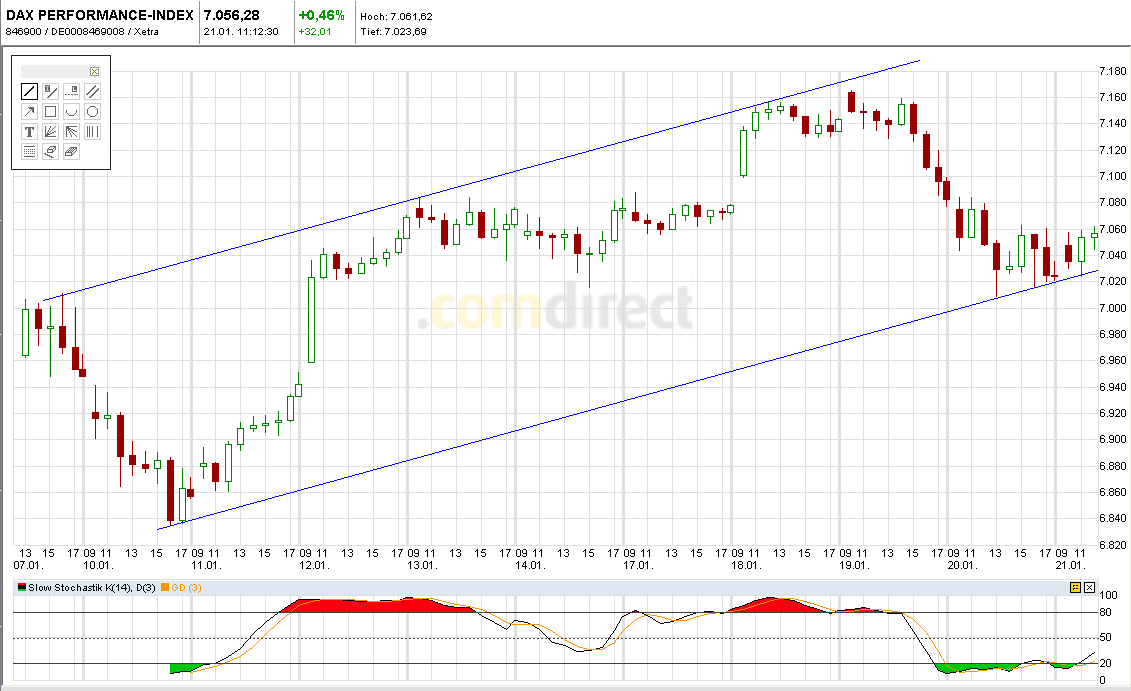The image size is (1131, 691).
Task: Close the drawing tools palette
Action: [94, 71]
